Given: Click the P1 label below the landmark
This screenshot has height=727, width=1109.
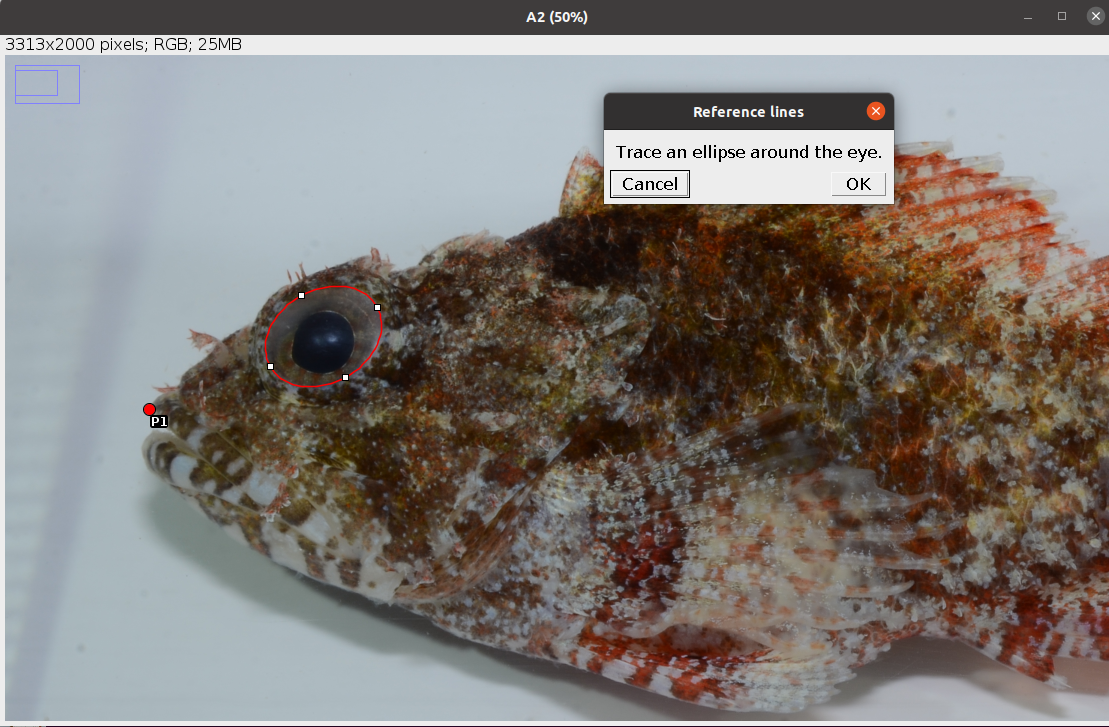Looking at the screenshot, I should click(159, 423).
